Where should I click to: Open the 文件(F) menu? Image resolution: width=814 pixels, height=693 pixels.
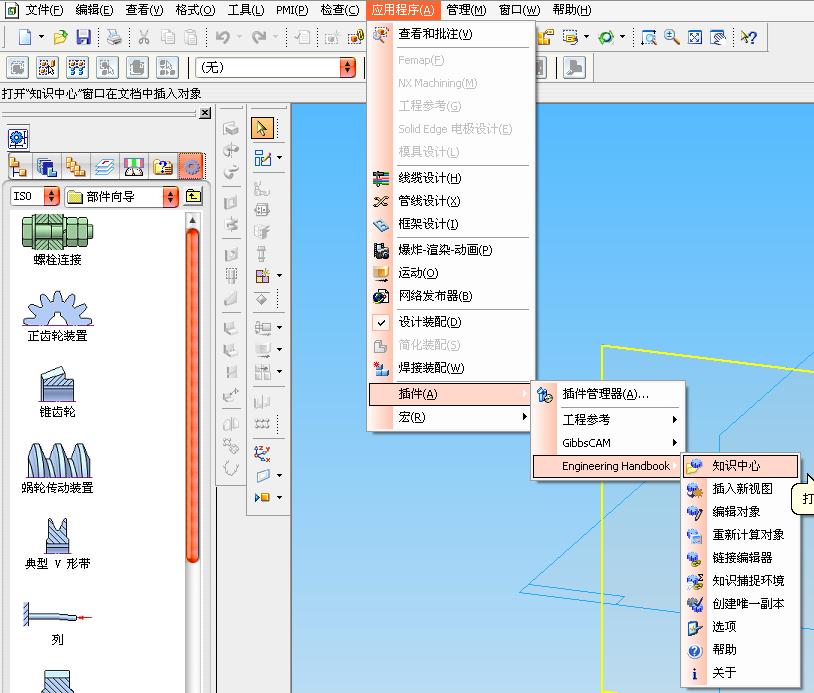coord(44,10)
